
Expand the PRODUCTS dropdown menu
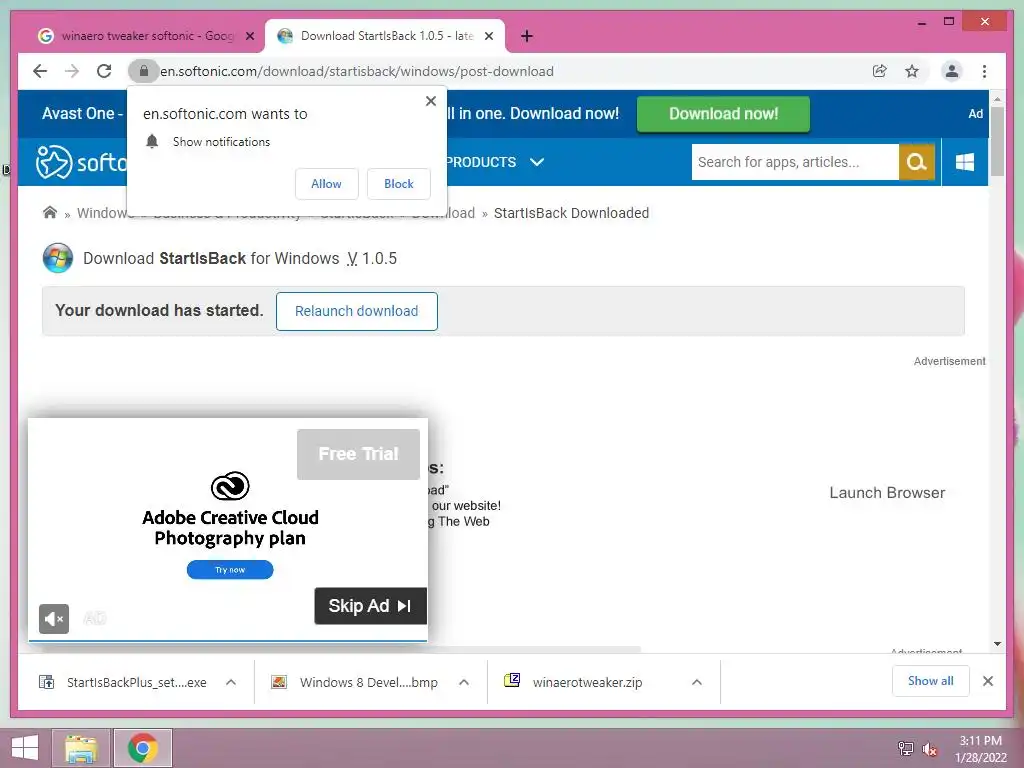point(494,162)
